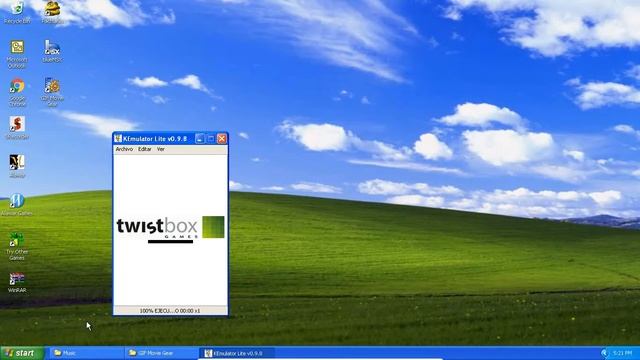
Task: Open the Ver menu in KEmulator
Action: click(x=161, y=149)
